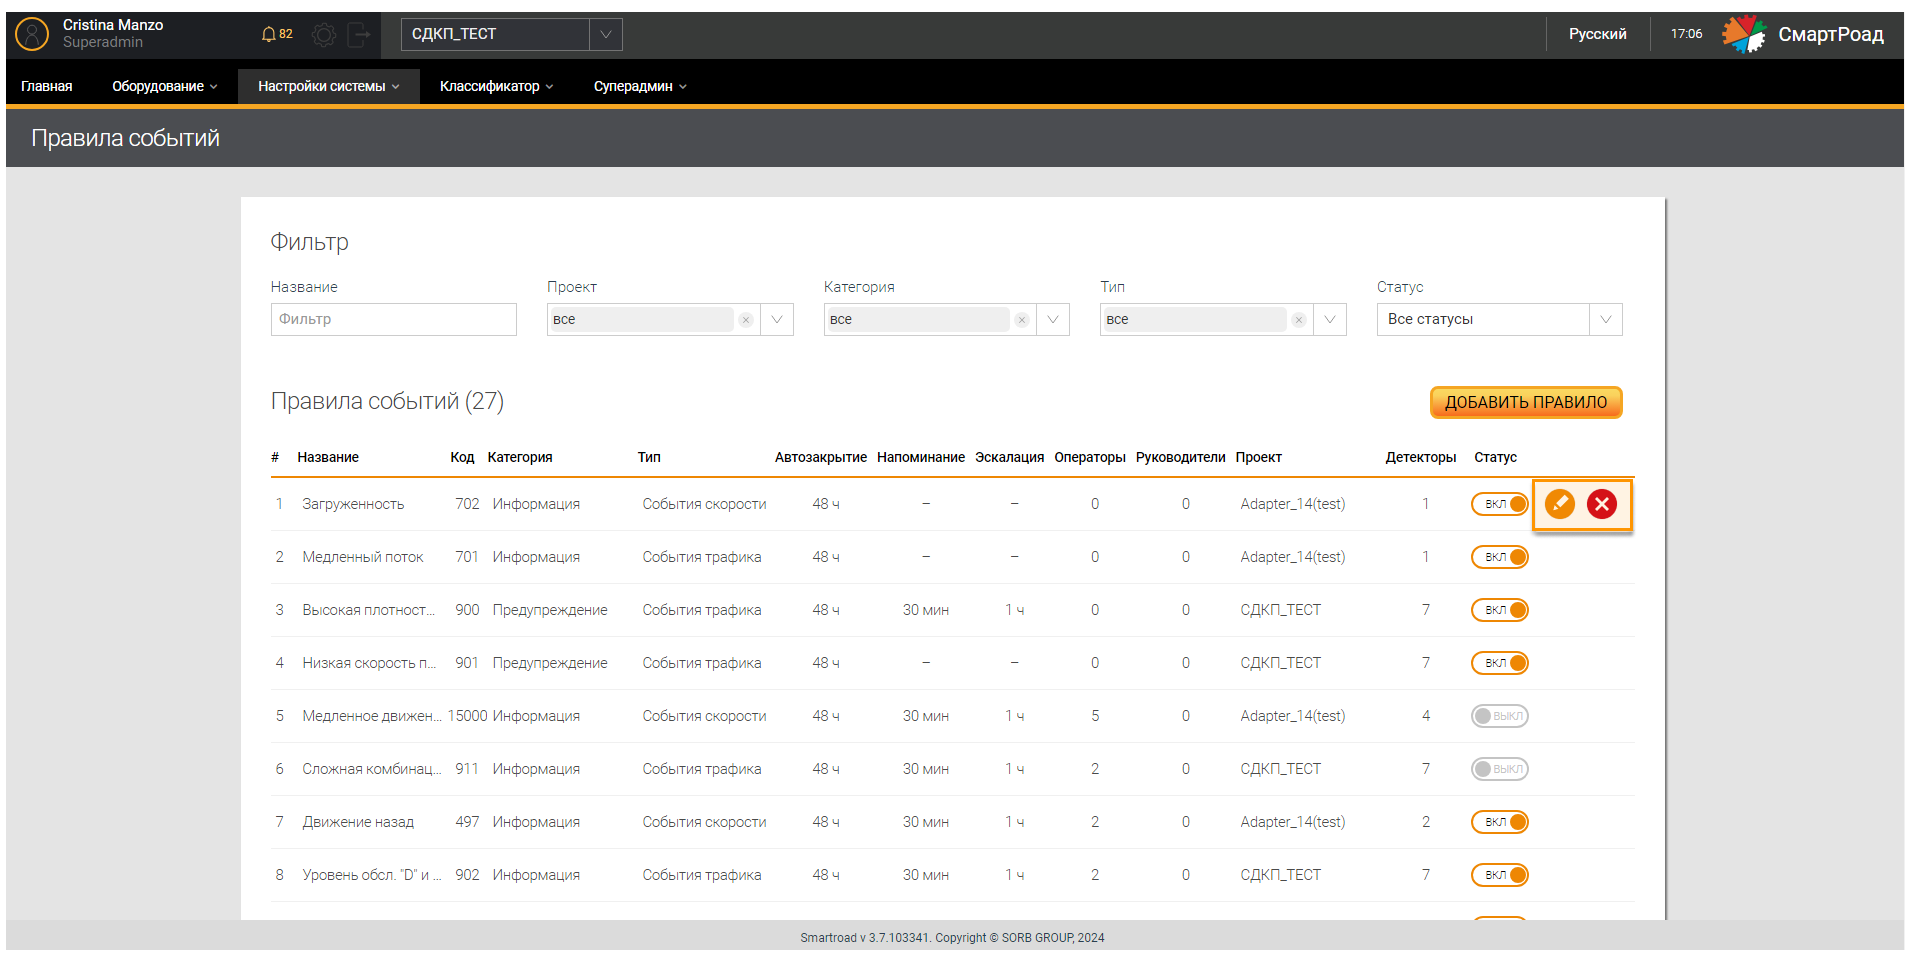Click the Руководители column header
The image size is (1911, 961).
click(1180, 457)
